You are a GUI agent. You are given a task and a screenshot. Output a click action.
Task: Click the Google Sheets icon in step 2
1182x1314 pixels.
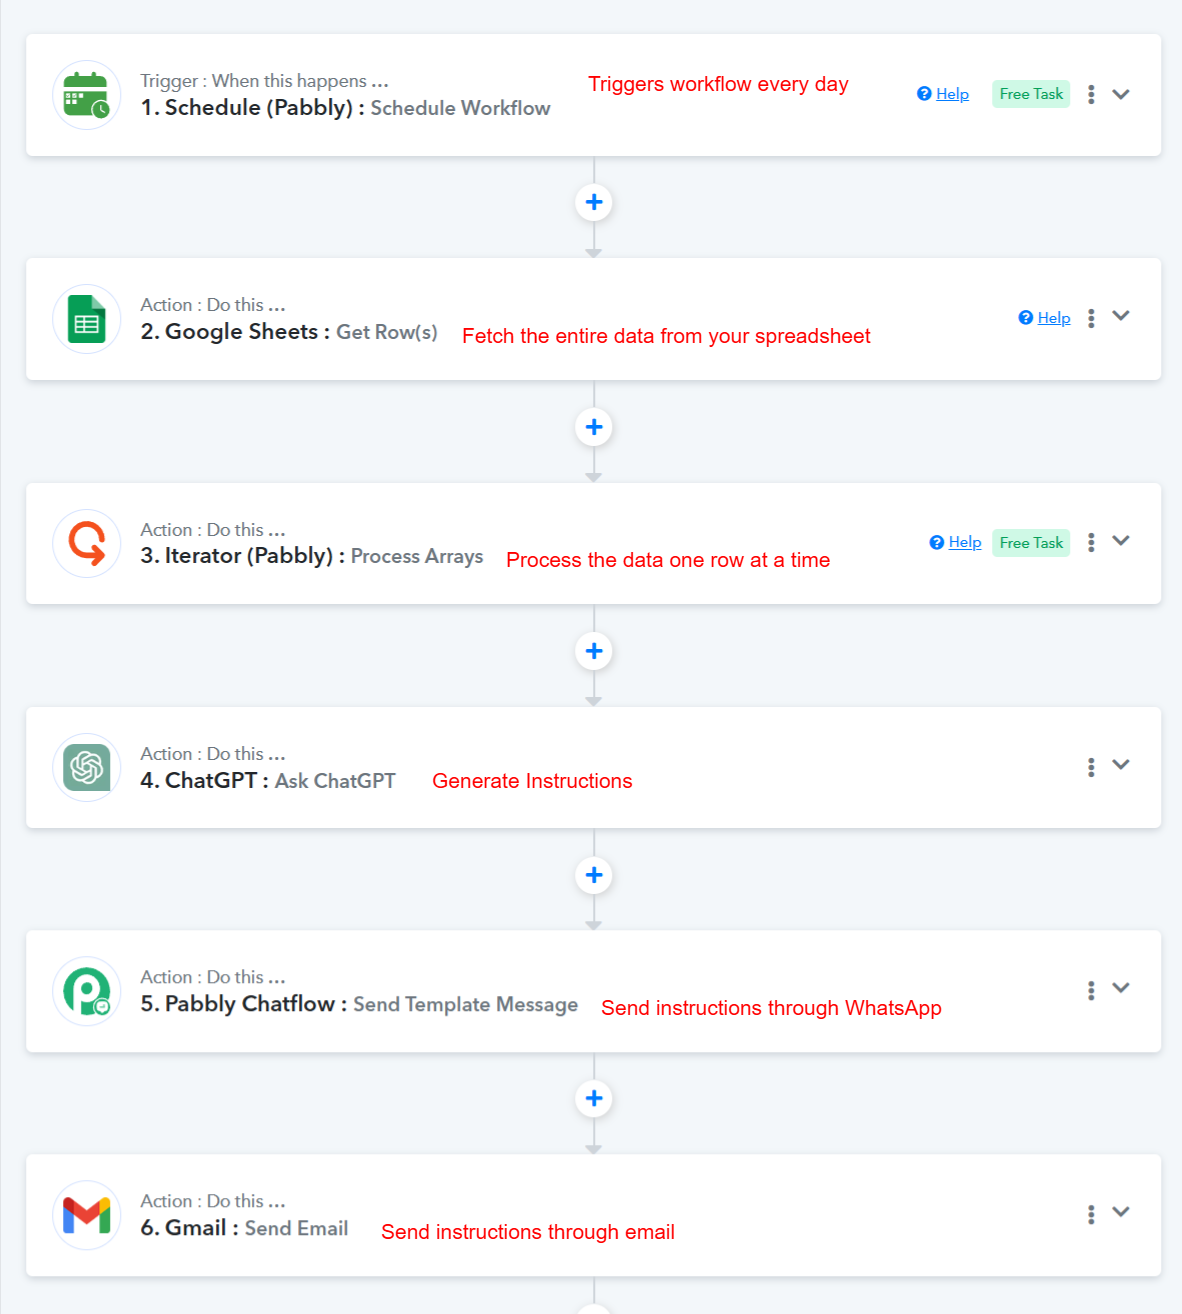87,319
